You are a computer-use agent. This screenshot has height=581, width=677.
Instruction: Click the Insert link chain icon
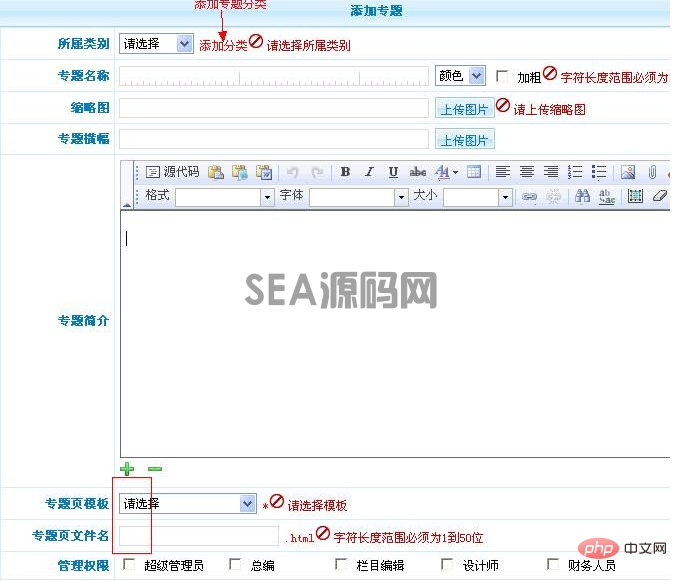click(529, 196)
